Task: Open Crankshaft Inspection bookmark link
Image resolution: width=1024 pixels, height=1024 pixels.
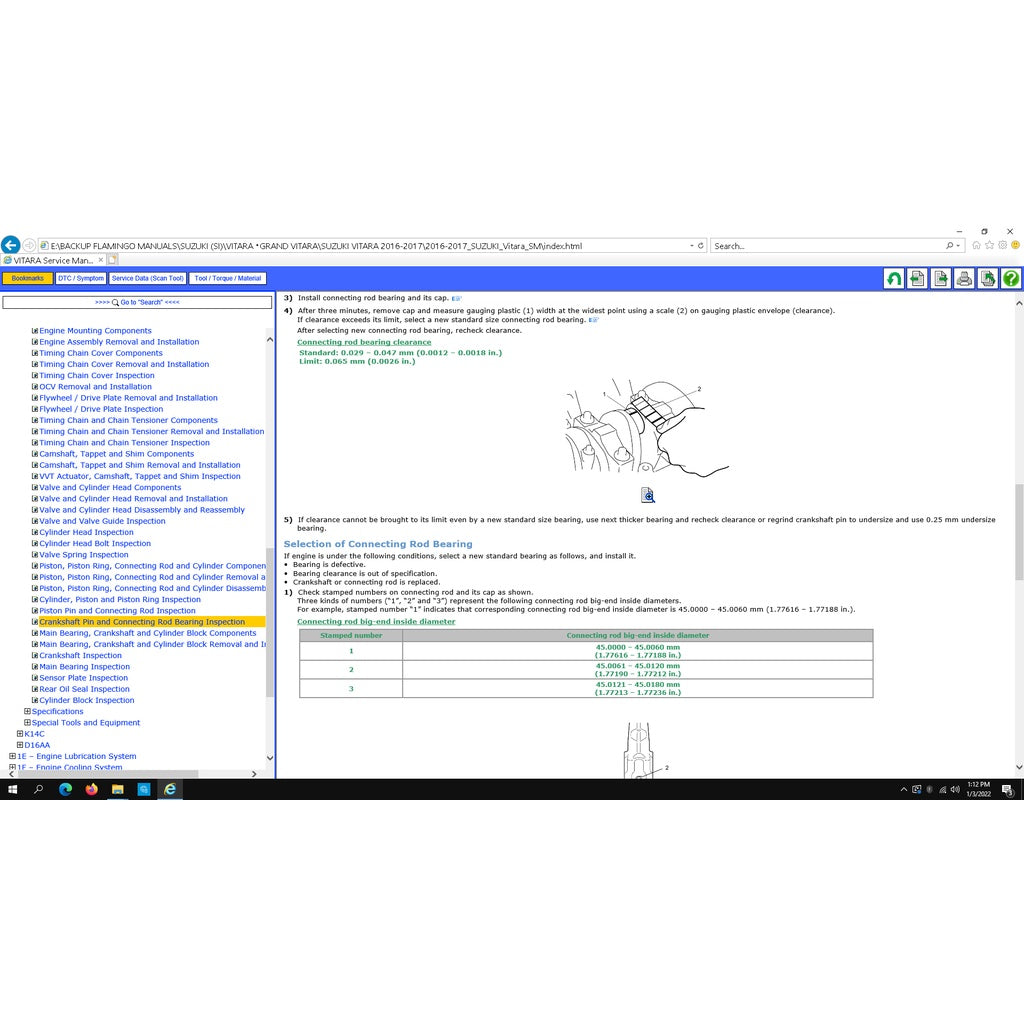Action: tap(80, 656)
